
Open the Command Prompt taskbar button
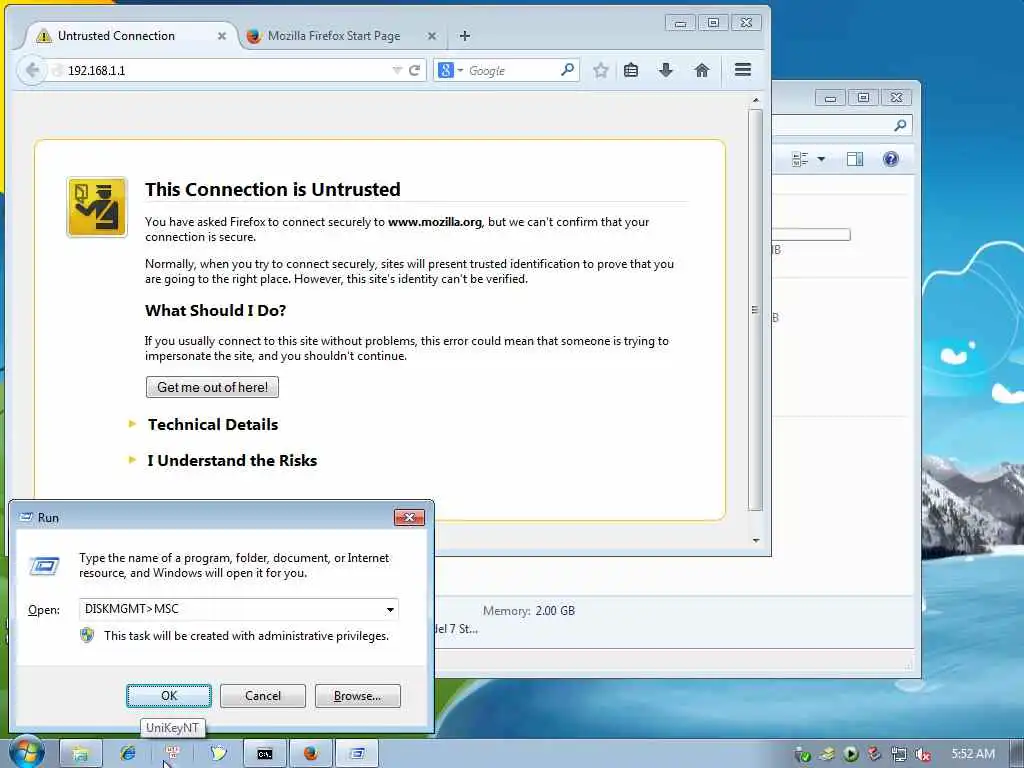point(264,754)
